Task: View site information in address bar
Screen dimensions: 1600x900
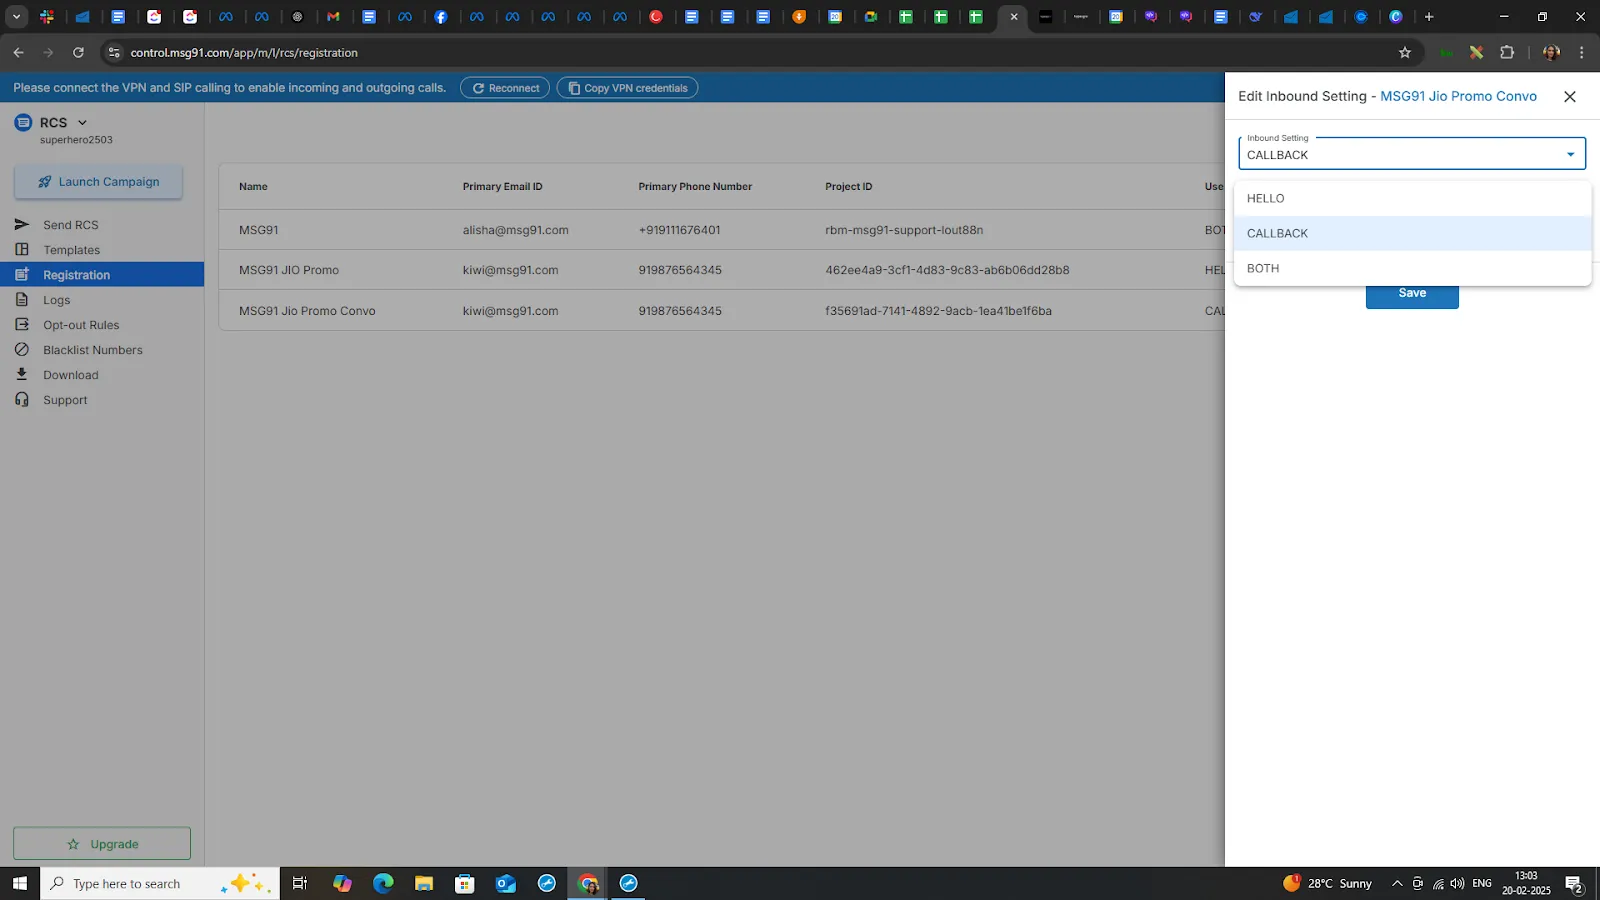Action: 114,53
